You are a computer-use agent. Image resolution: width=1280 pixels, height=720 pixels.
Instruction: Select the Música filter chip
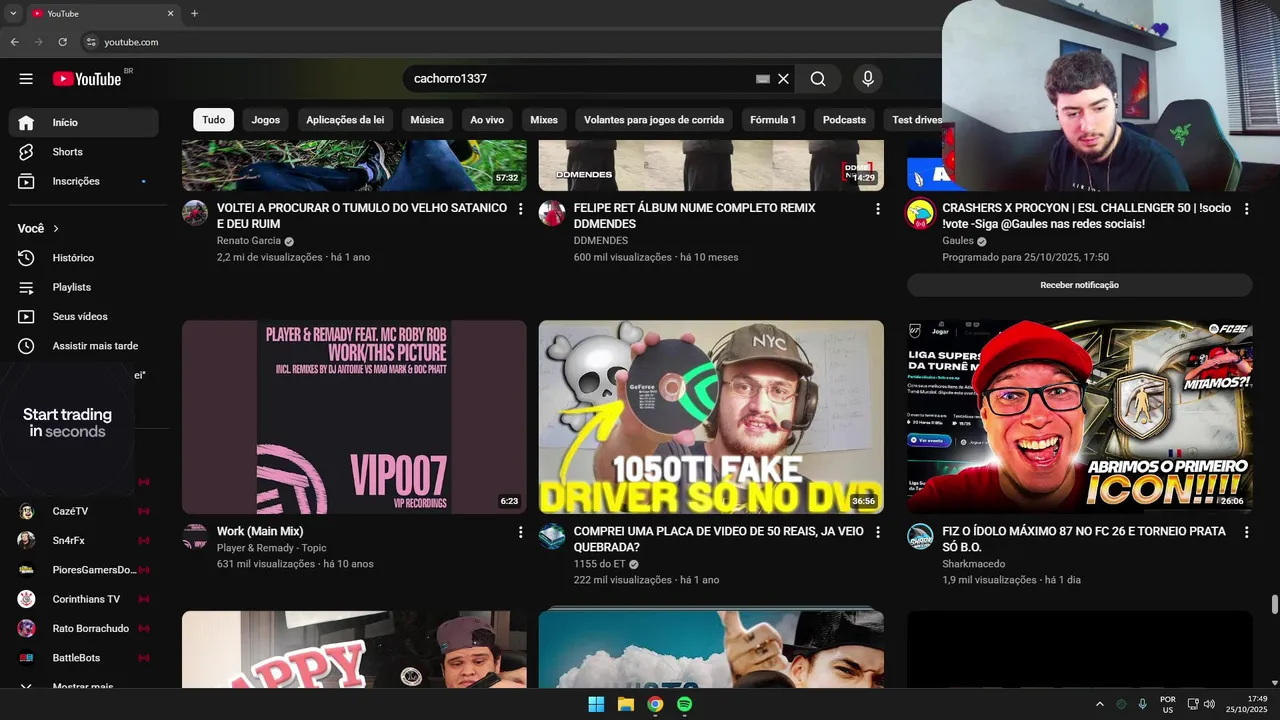tap(427, 120)
